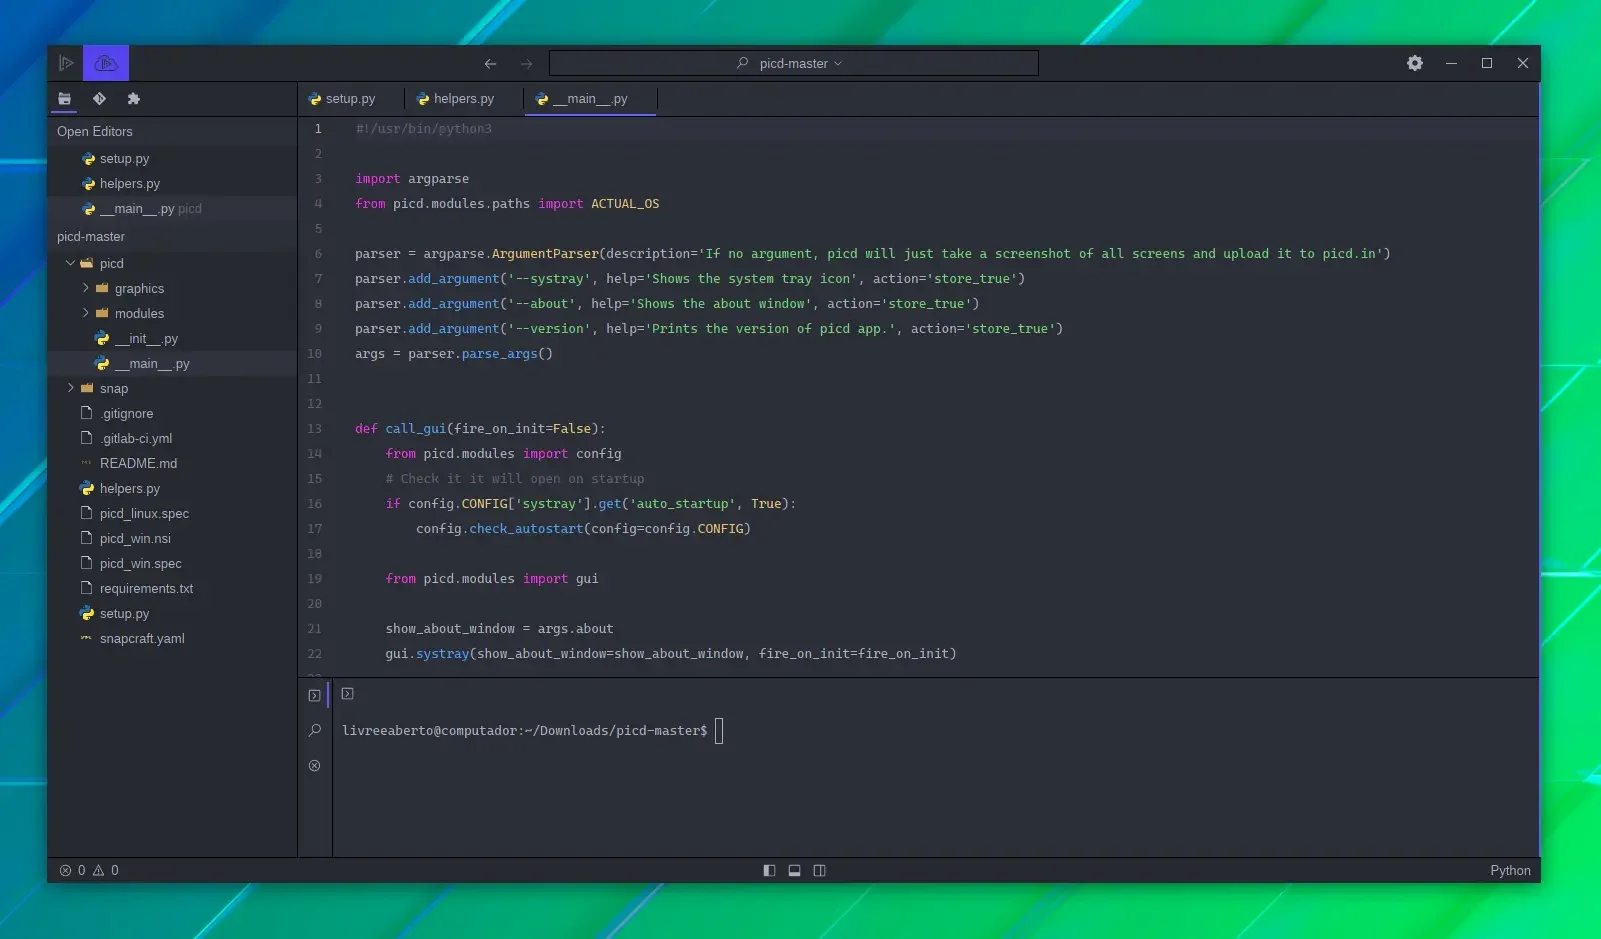Viewport: 1601px width, 939px height.
Task: Open the cloud deploy icon button
Action: tap(106, 63)
